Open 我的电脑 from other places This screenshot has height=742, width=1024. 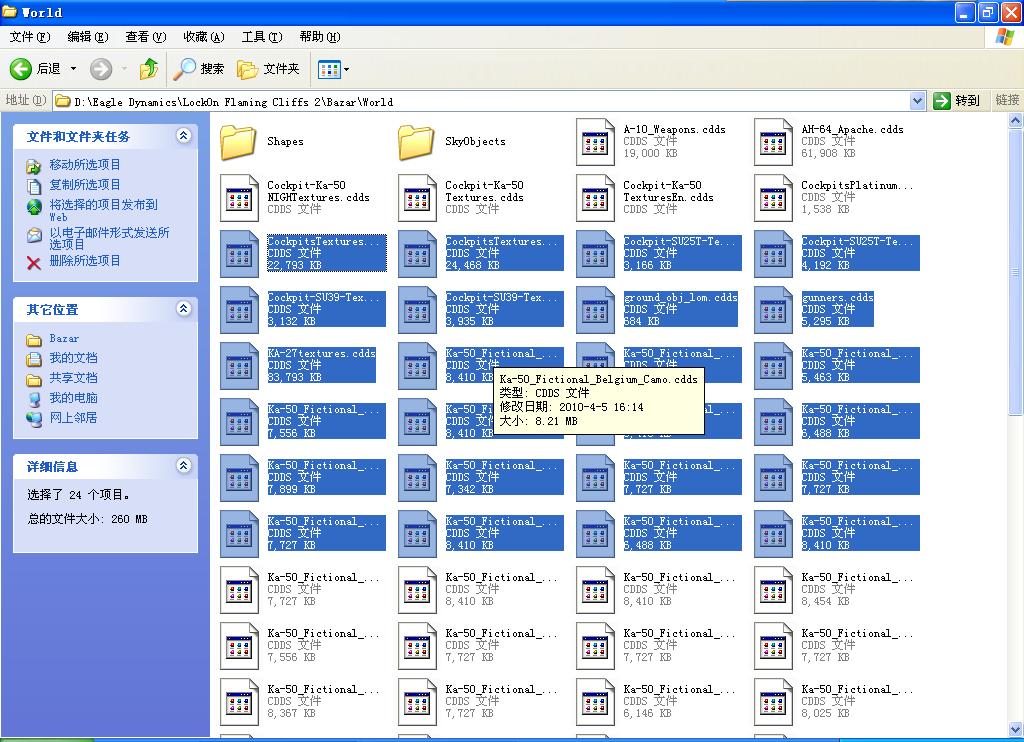tap(73, 398)
